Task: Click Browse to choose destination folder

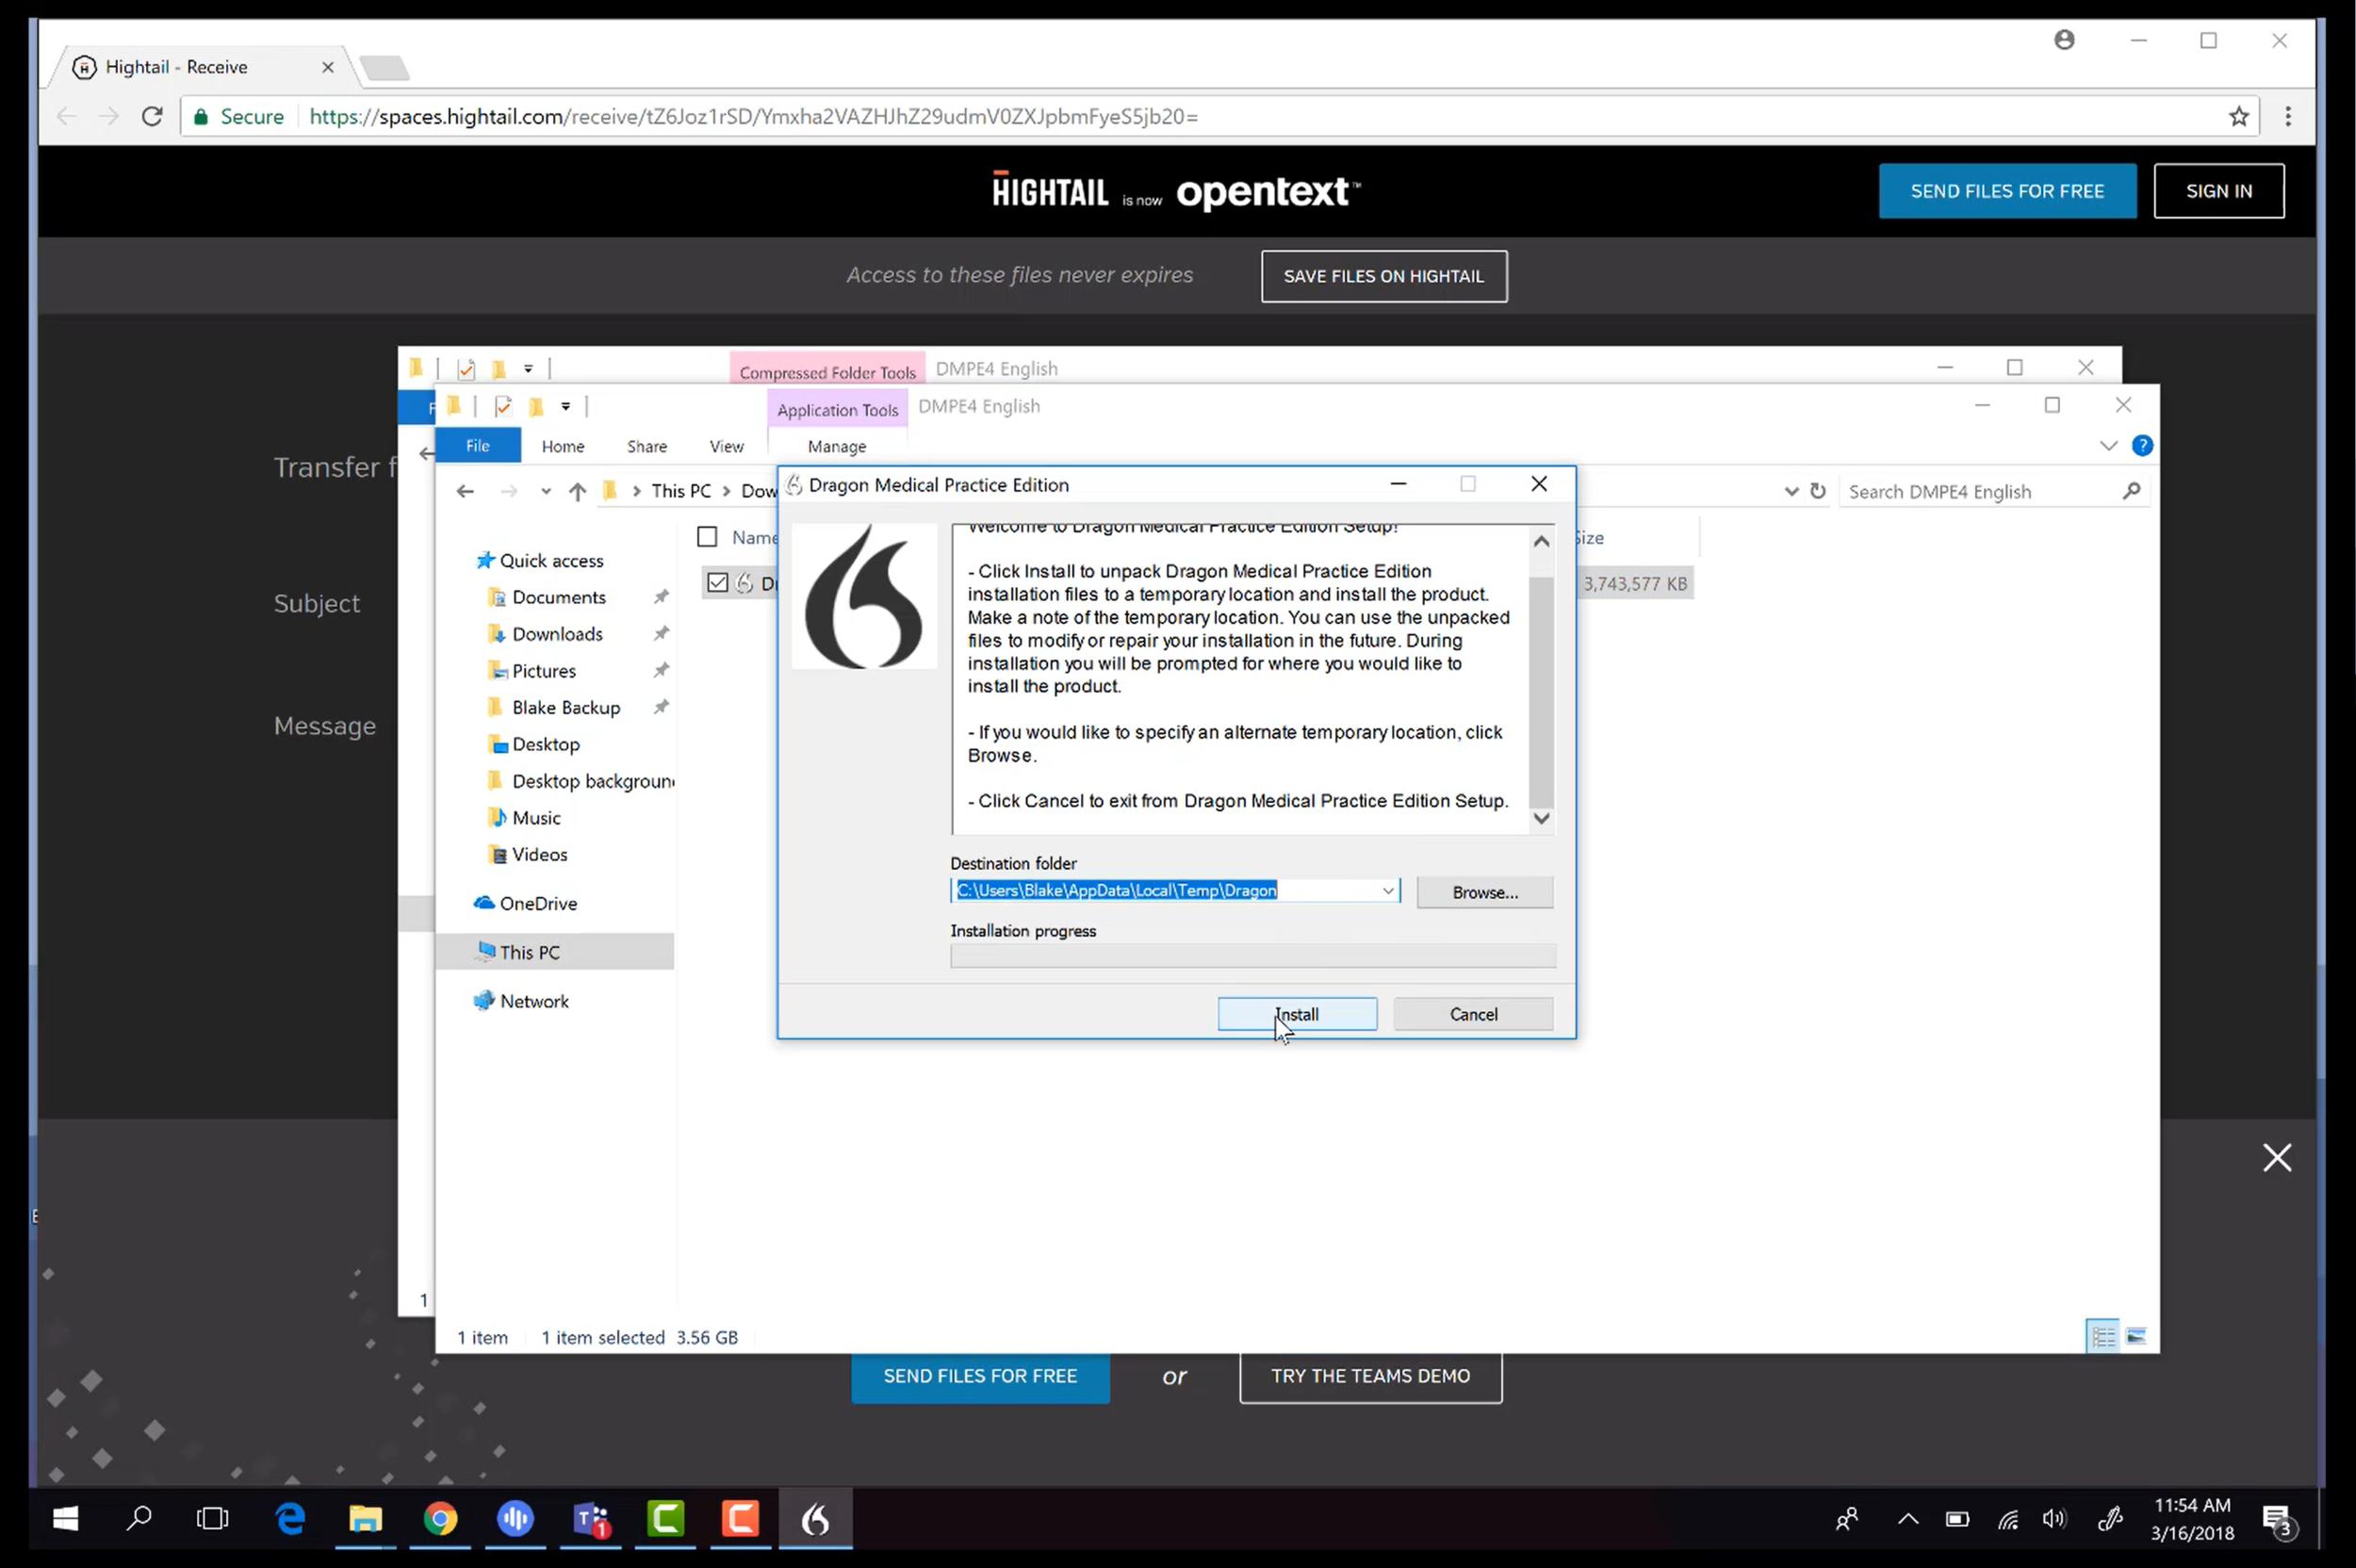Action: [1484, 892]
